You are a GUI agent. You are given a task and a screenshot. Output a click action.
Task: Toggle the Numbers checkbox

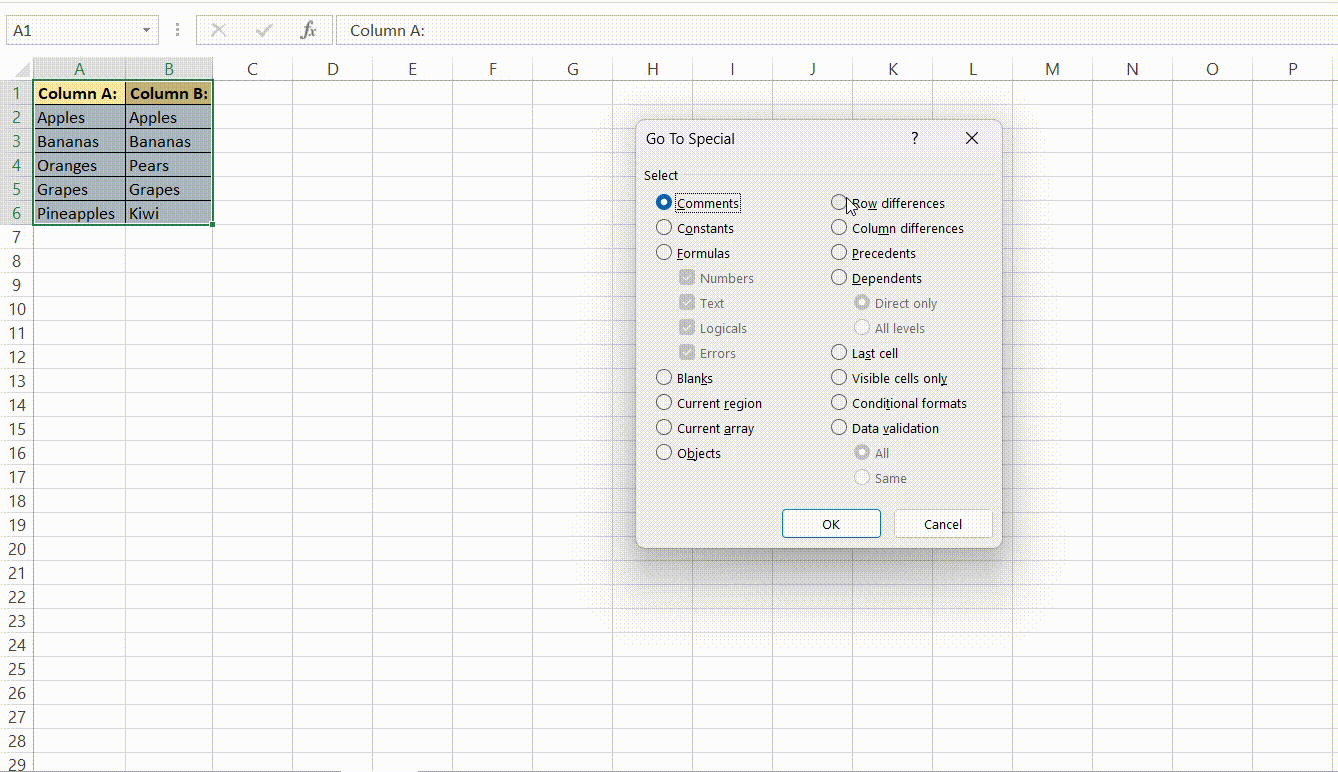pos(686,277)
